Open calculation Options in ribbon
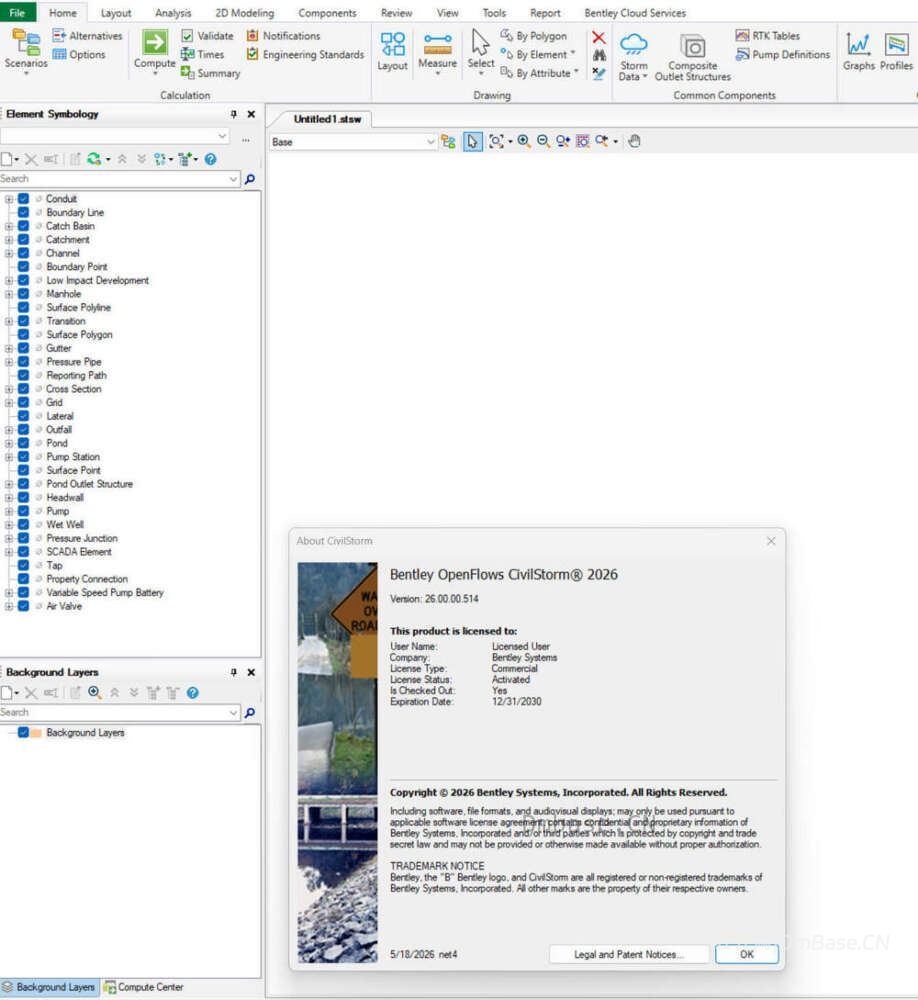918x1000 pixels. [79, 55]
